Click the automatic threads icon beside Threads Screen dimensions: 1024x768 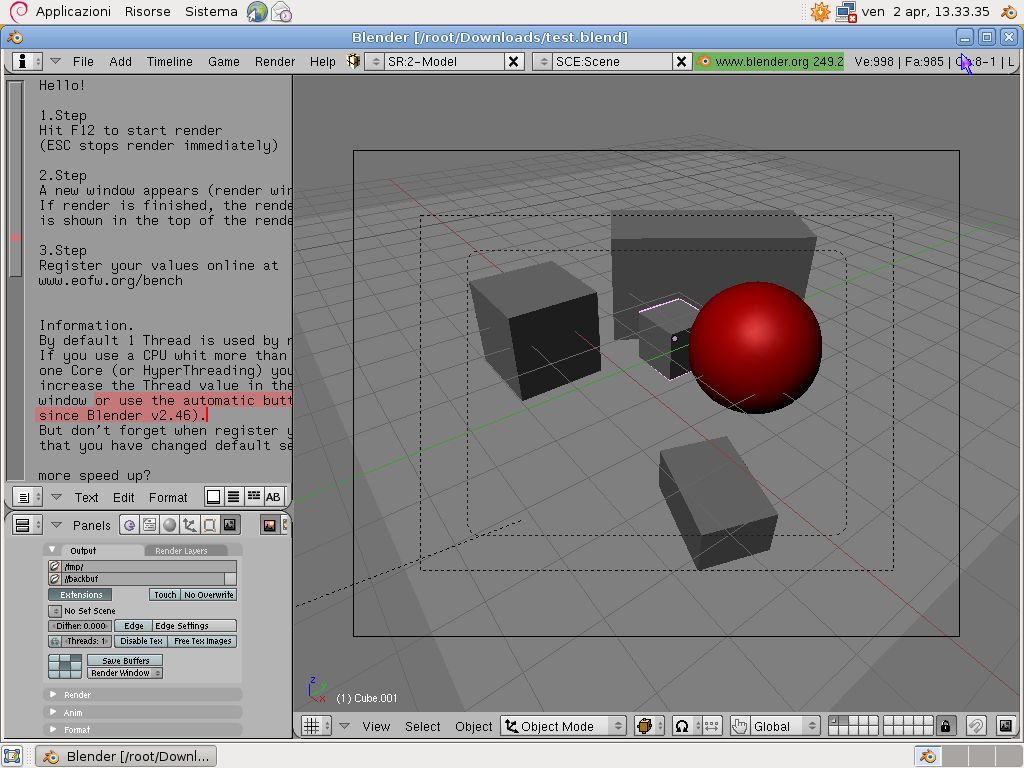(x=55, y=641)
